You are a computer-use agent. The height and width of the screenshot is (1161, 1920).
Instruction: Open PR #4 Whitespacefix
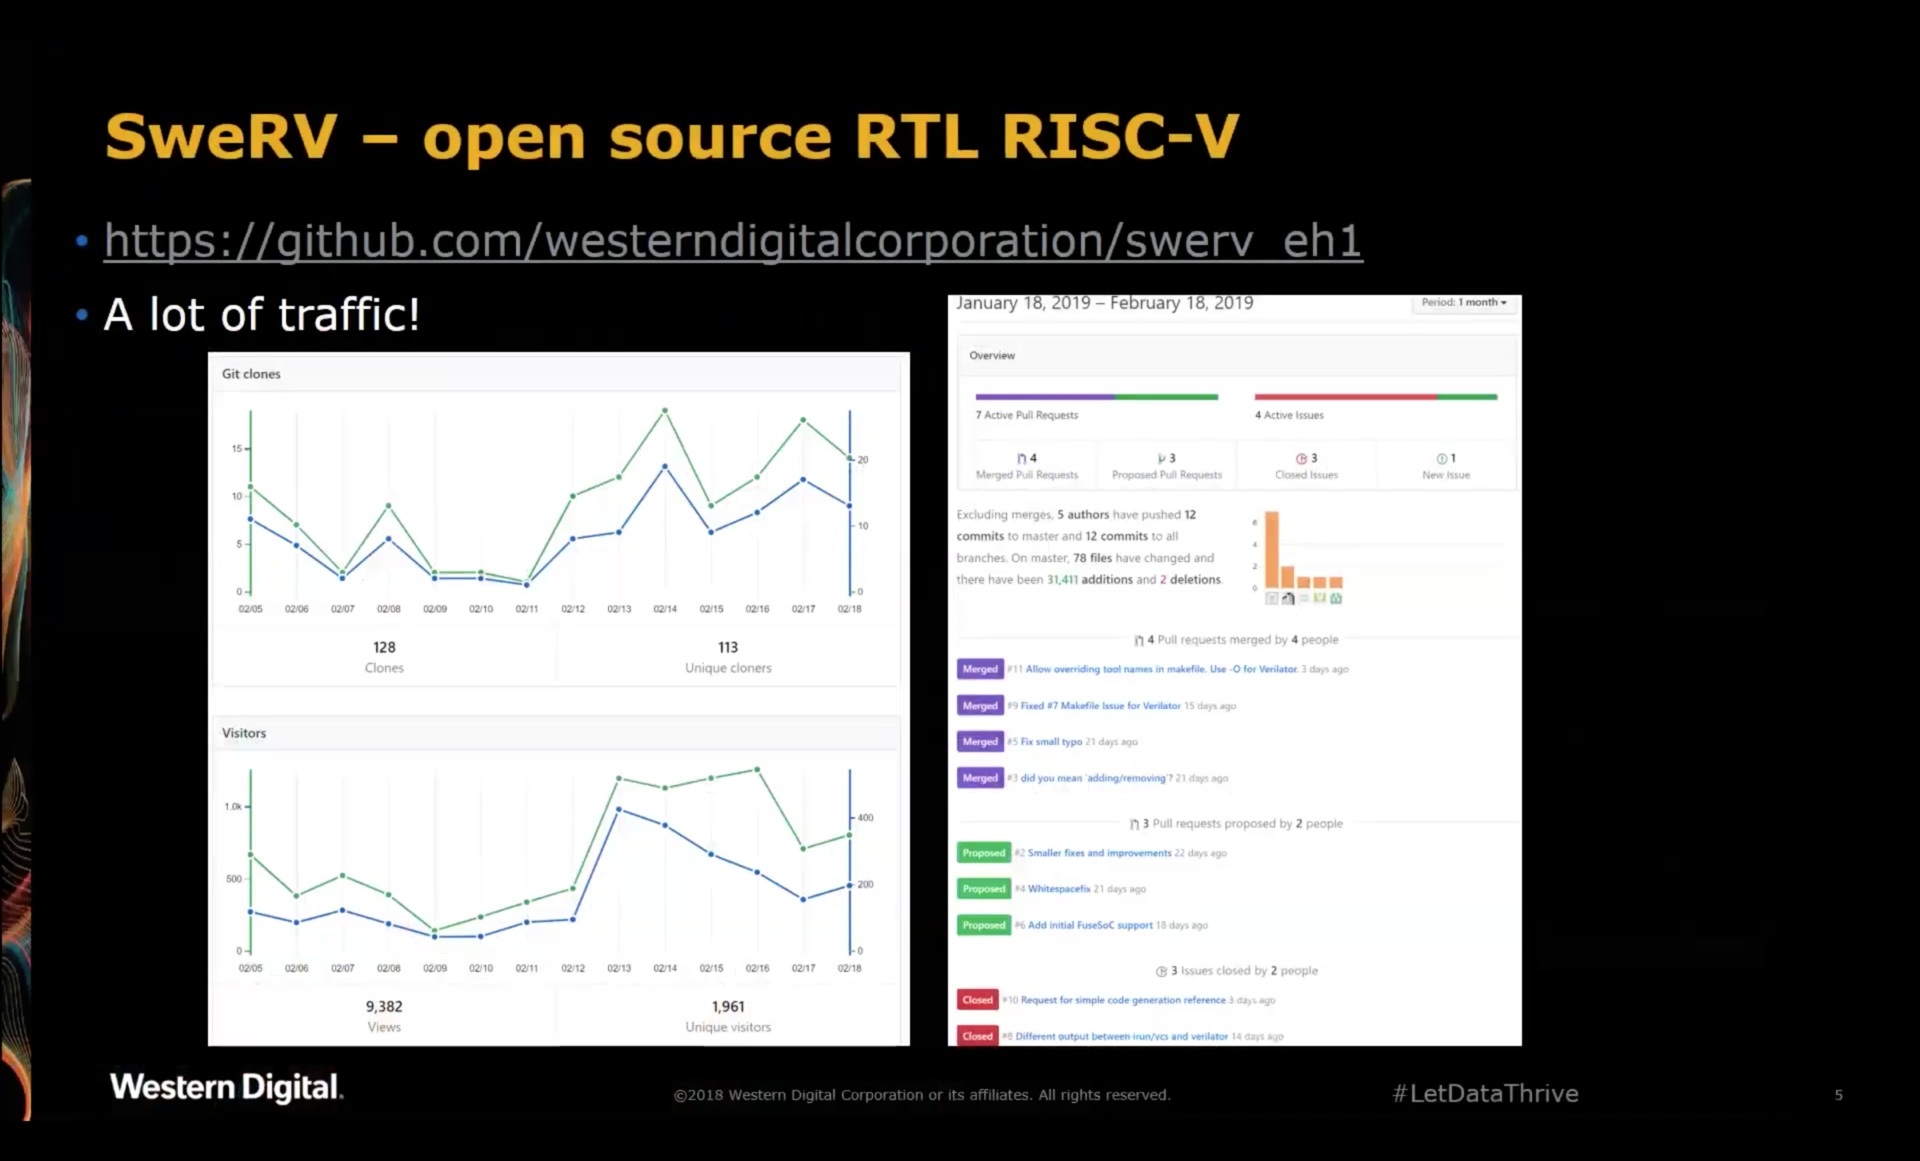pos(1059,889)
